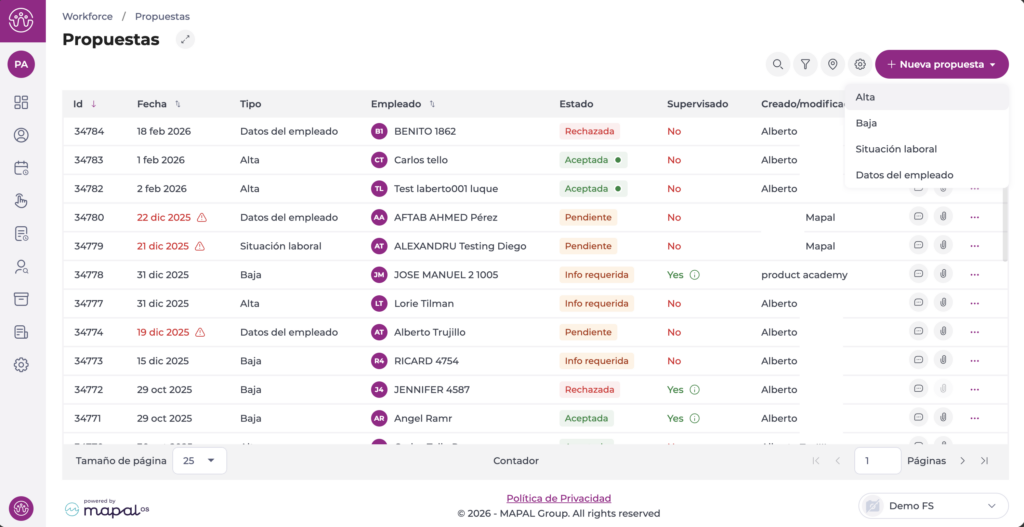1024x527 pixels.
Task: Click the location pin icon
Action: [832, 64]
